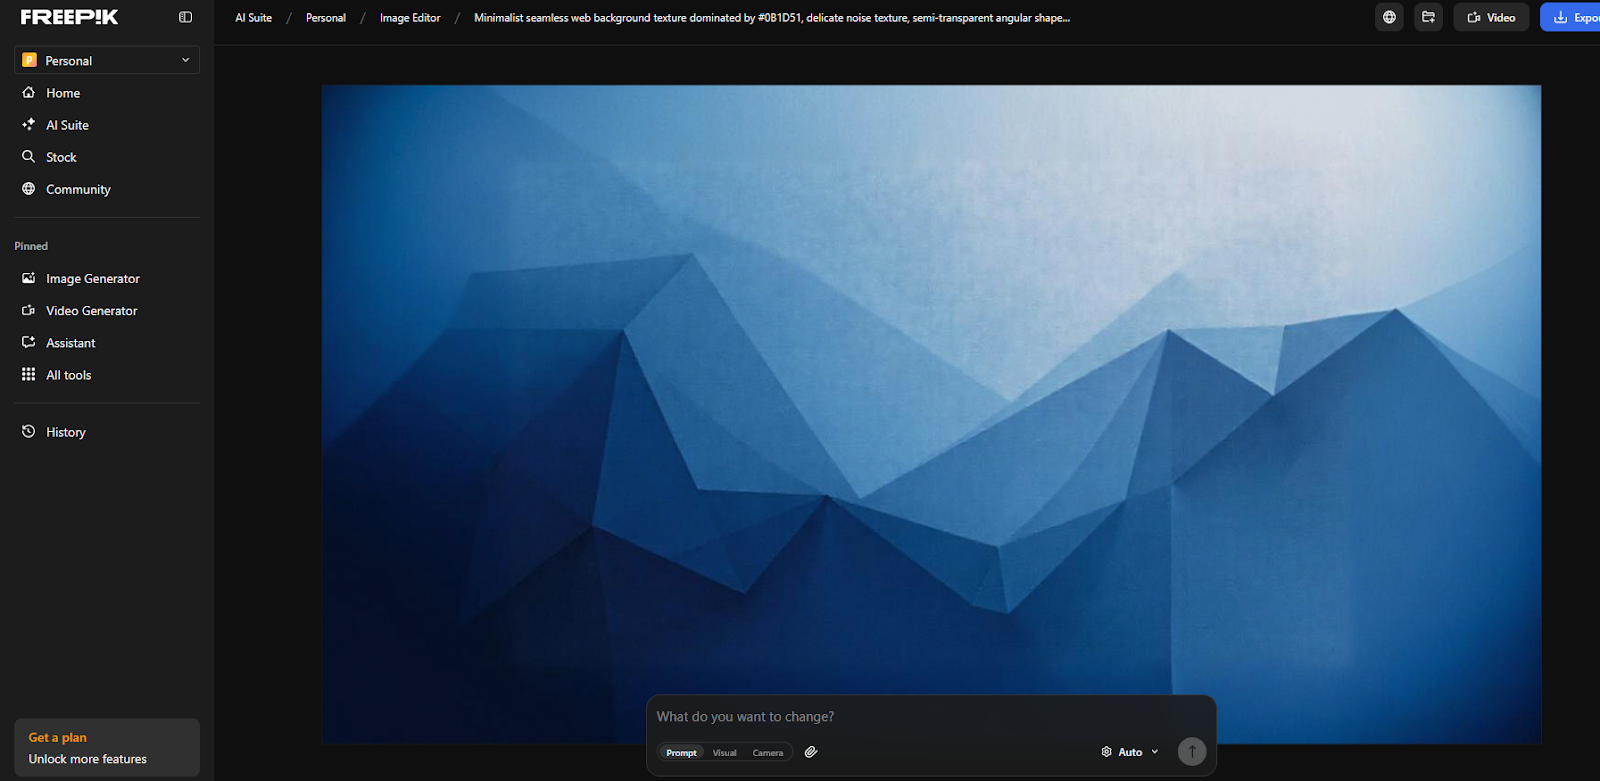
Task: Open All tools grid in sidebar
Action: (68, 375)
